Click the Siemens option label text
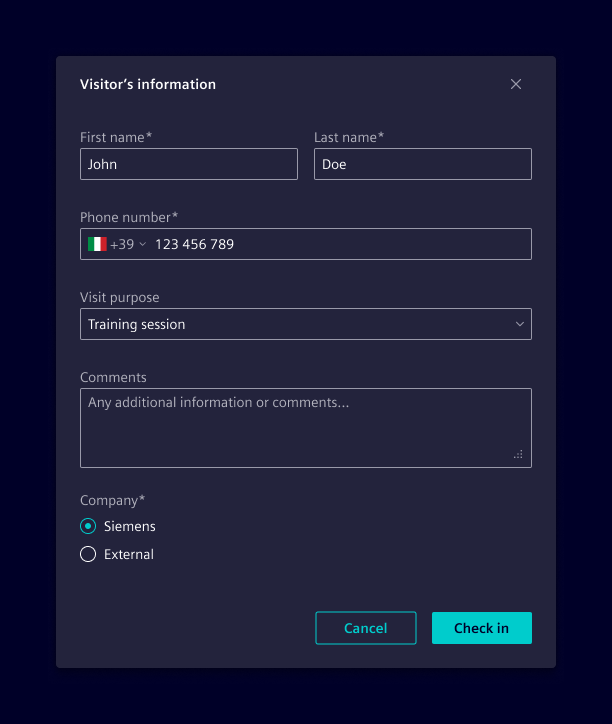This screenshot has width=612, height=724. (130, 526)
